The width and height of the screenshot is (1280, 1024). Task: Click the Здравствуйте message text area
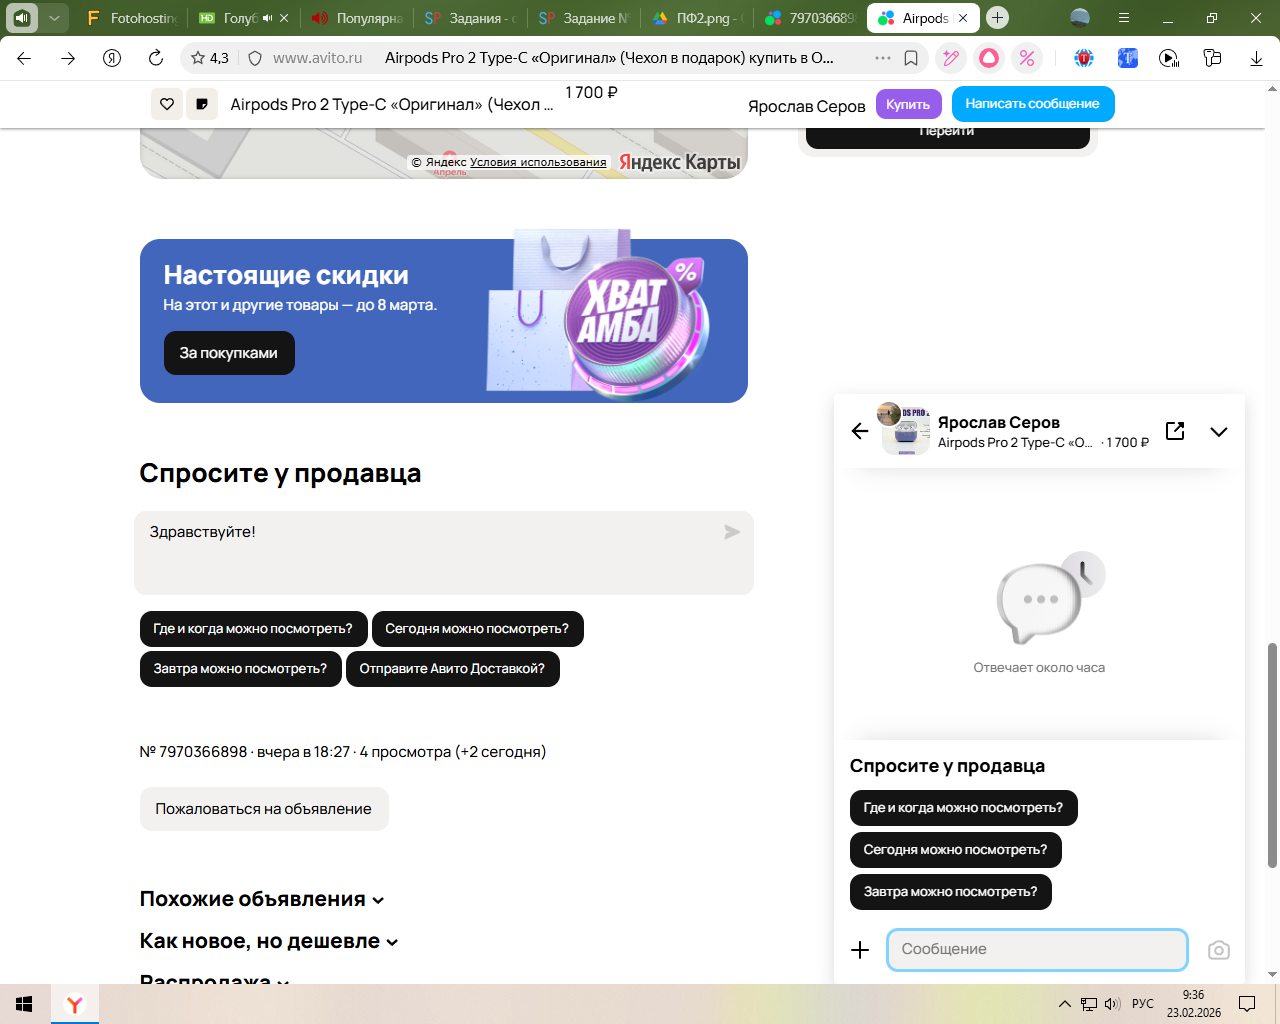(x=444, y=553)
